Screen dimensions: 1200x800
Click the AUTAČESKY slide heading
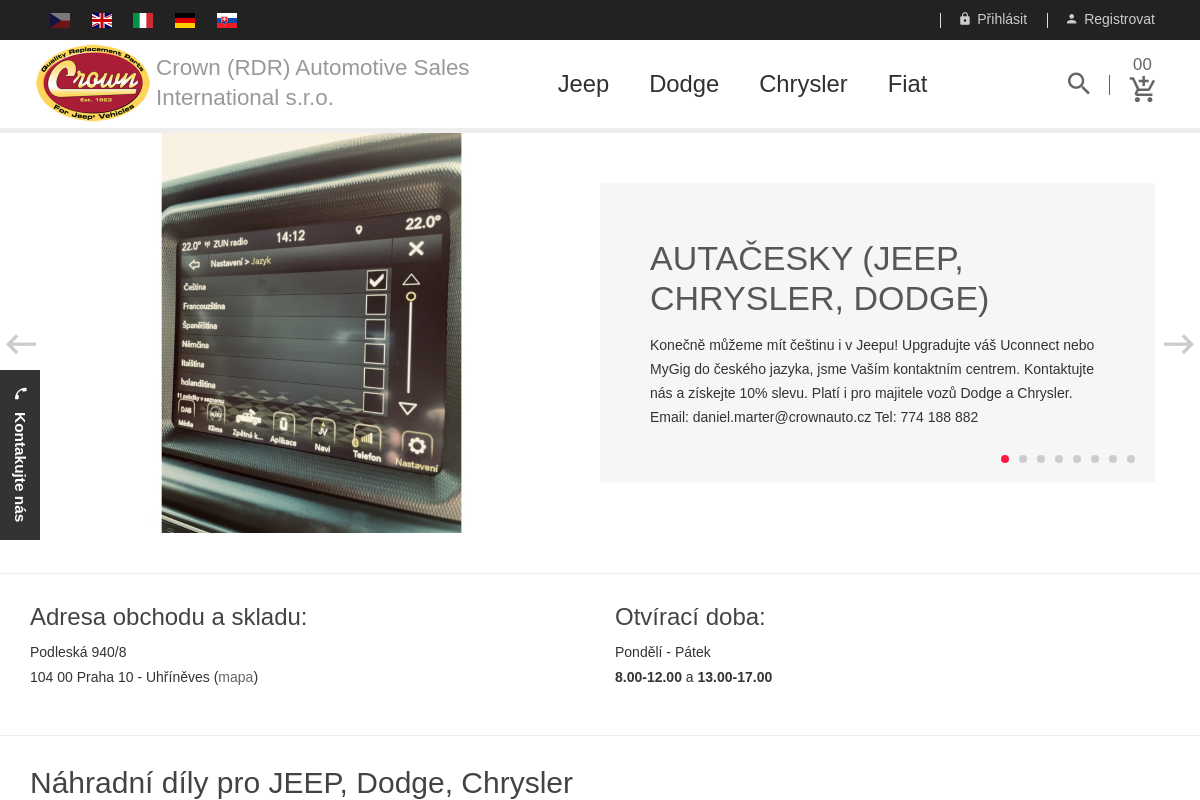pos(820,278)
